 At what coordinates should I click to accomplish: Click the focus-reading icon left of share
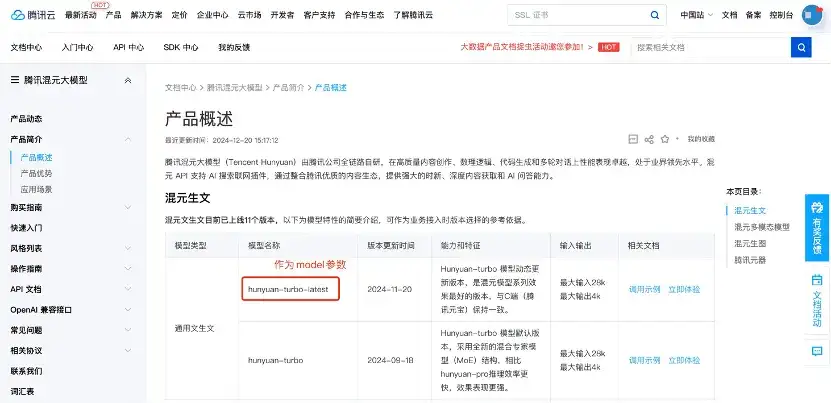632,140
